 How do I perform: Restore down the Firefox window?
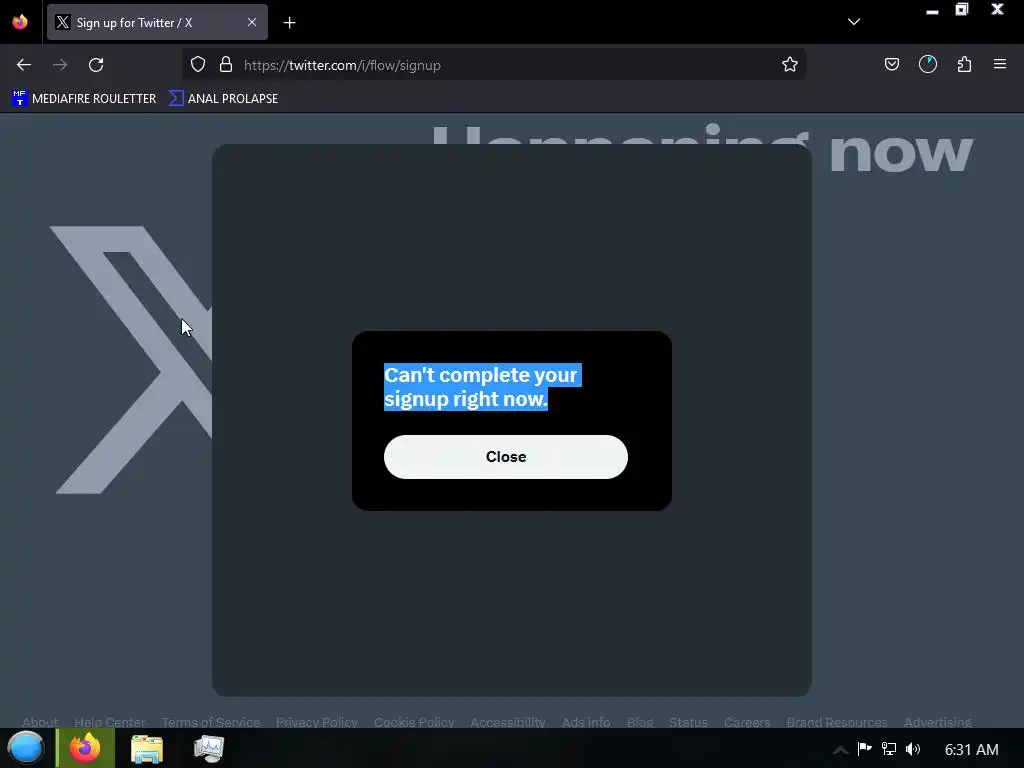[x=962, y=10]
